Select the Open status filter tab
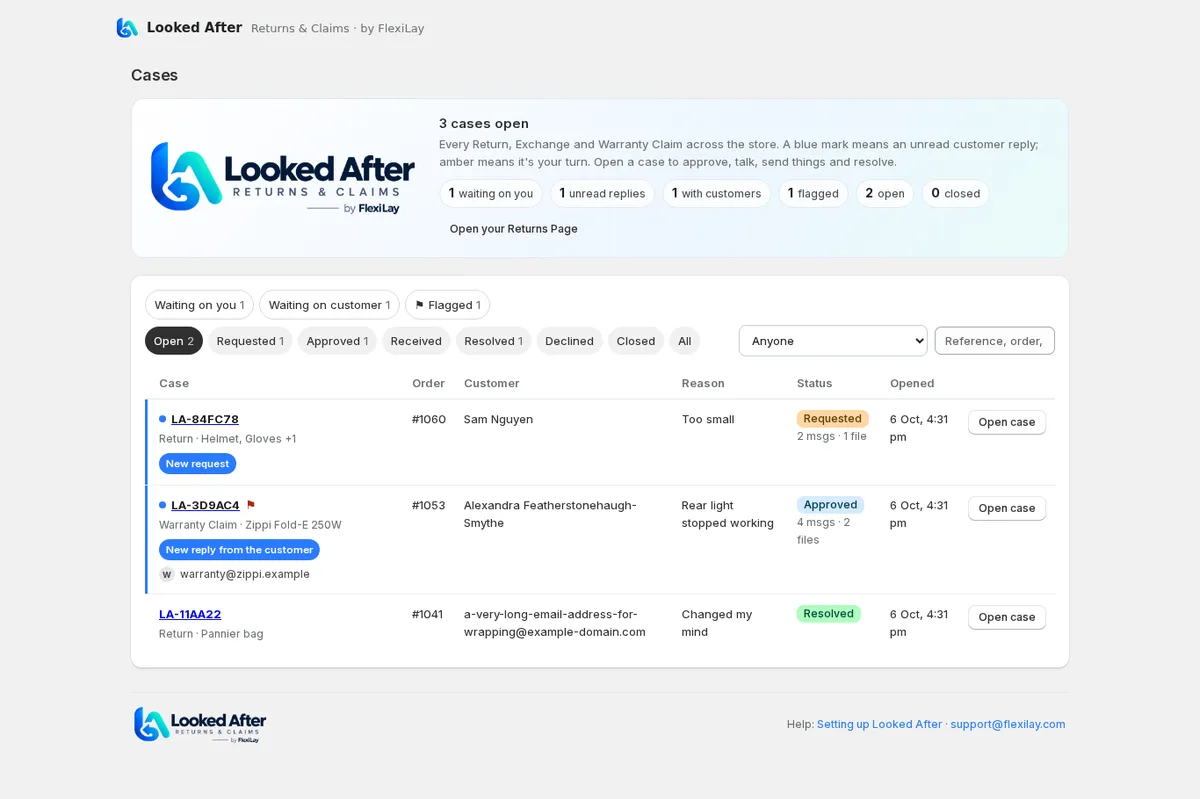The width and height of the screenshot is (1200, 799). (x=174, y=341)
